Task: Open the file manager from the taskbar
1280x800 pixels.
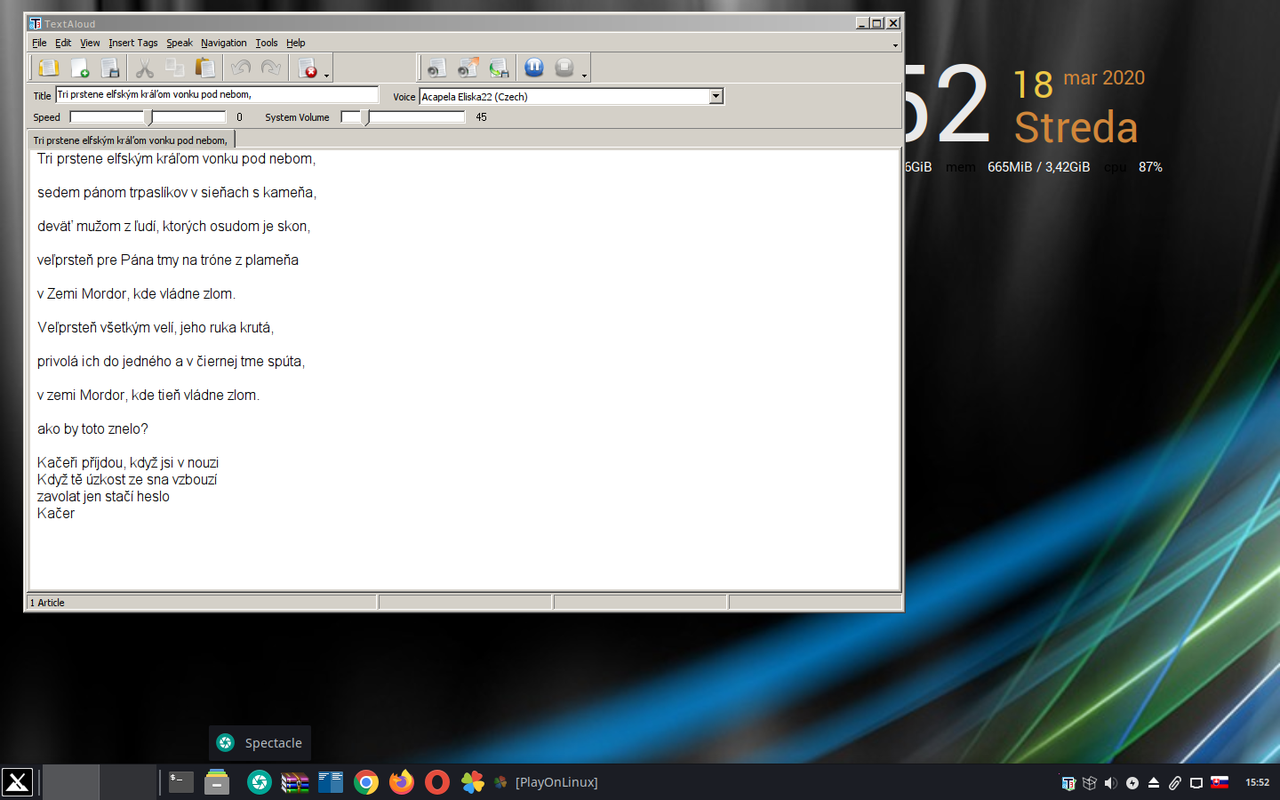Action: [x=217, y=782]
